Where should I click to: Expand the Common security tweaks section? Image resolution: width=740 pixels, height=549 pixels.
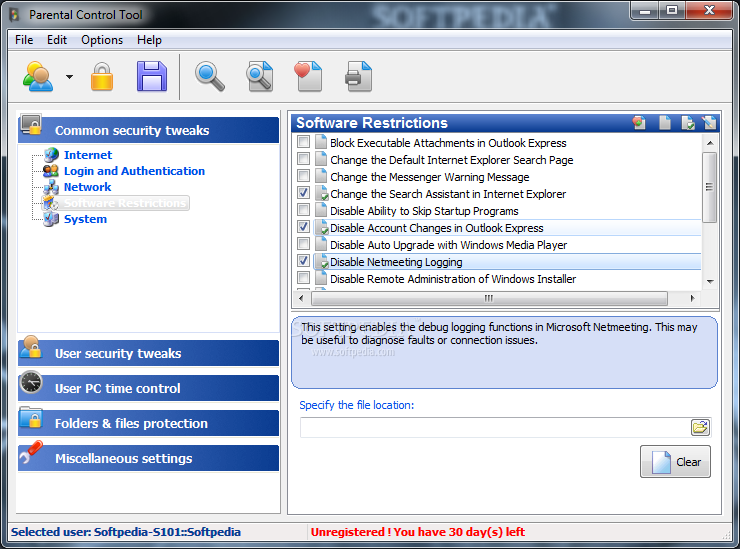click(x=148, y=130)
